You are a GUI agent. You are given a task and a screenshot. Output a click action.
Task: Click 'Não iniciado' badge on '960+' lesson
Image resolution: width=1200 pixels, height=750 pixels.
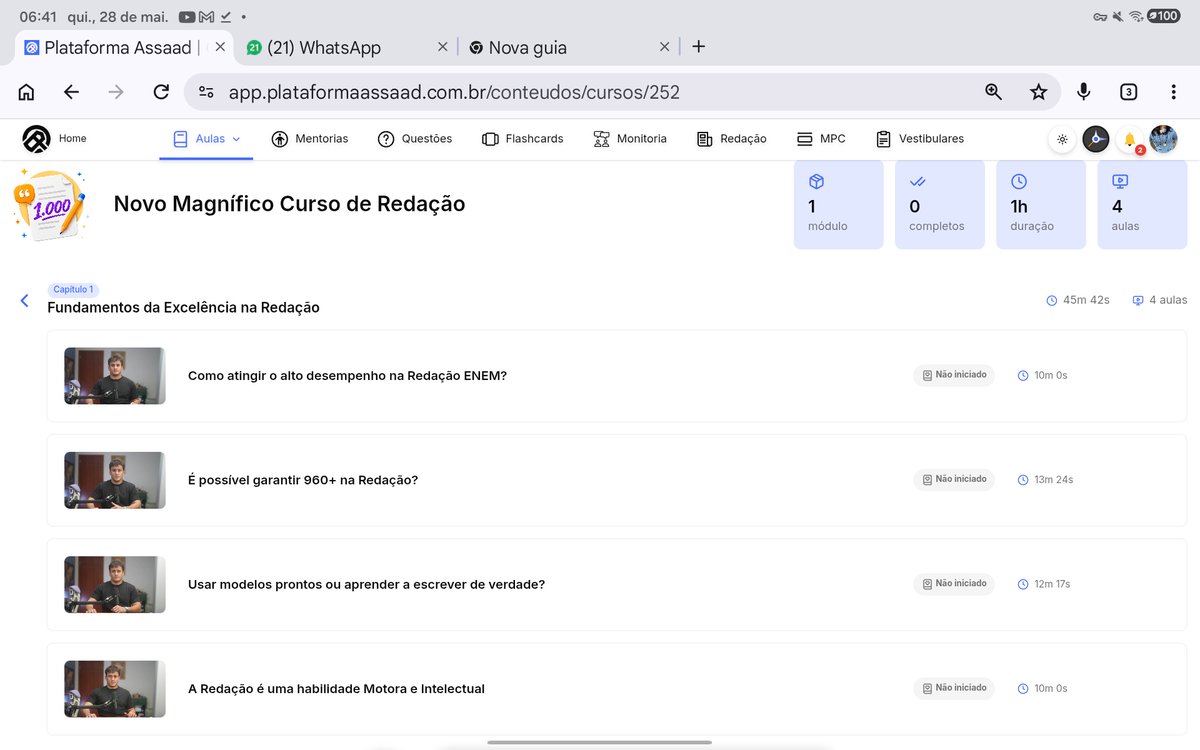[x=954, y=479]
